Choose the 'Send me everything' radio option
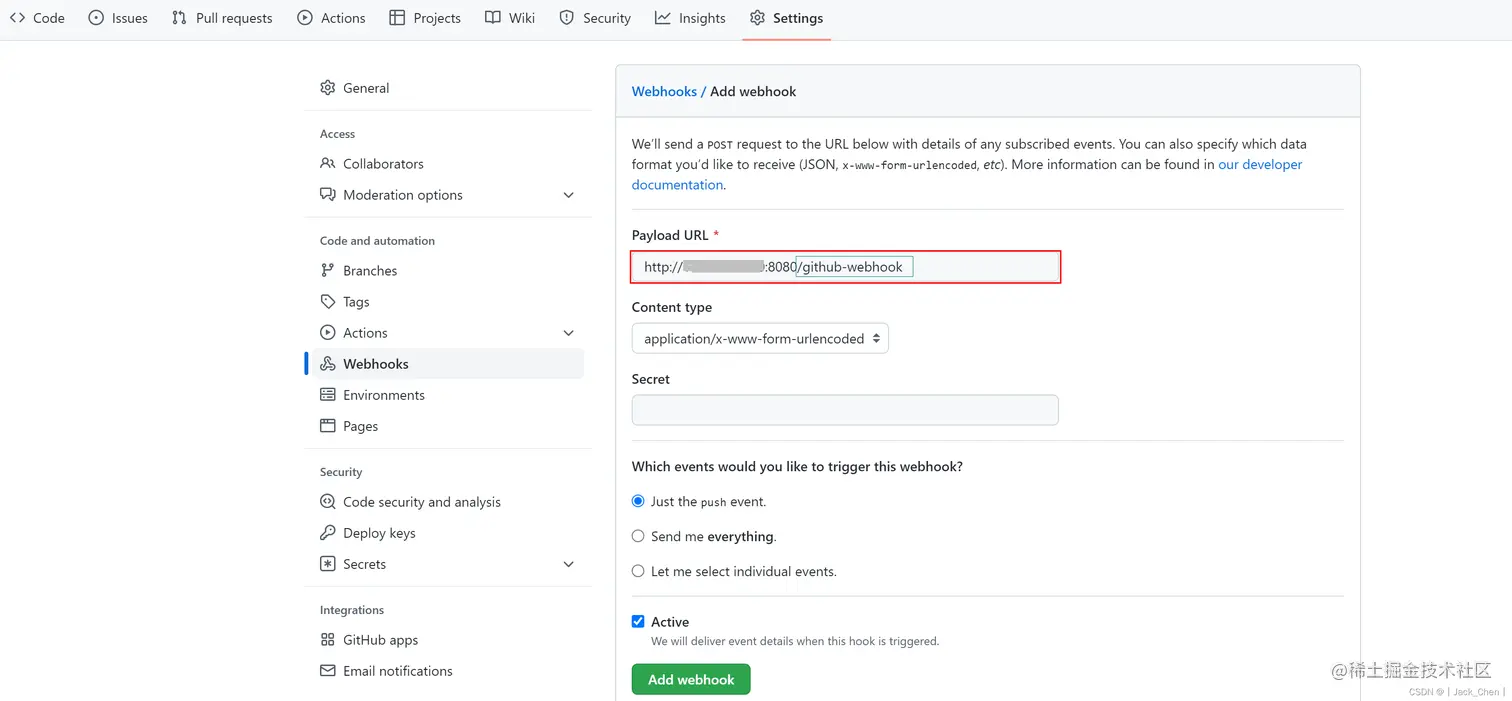Screen dimensions: 1512x701 pyautogui.click(x=638, y=536)
